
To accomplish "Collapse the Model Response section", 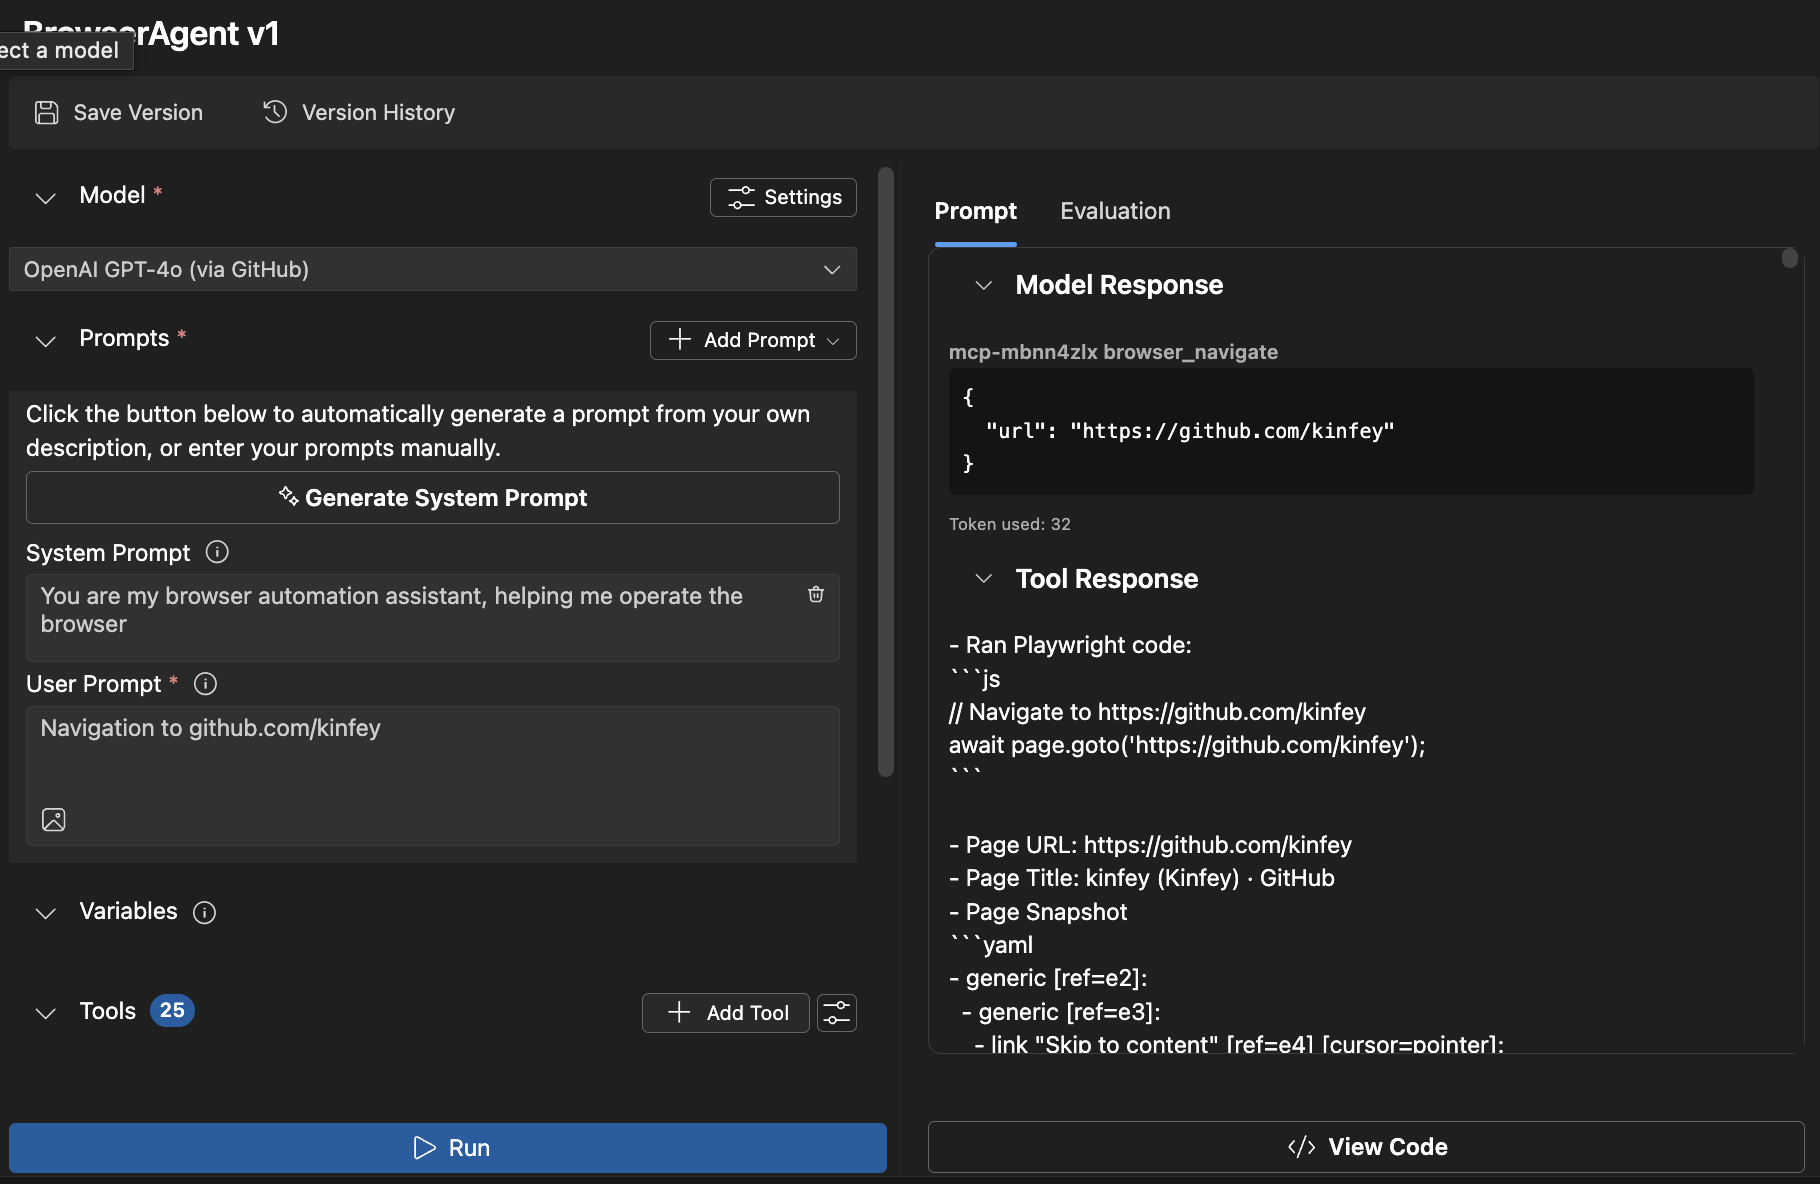I will [x=984, y=285].
